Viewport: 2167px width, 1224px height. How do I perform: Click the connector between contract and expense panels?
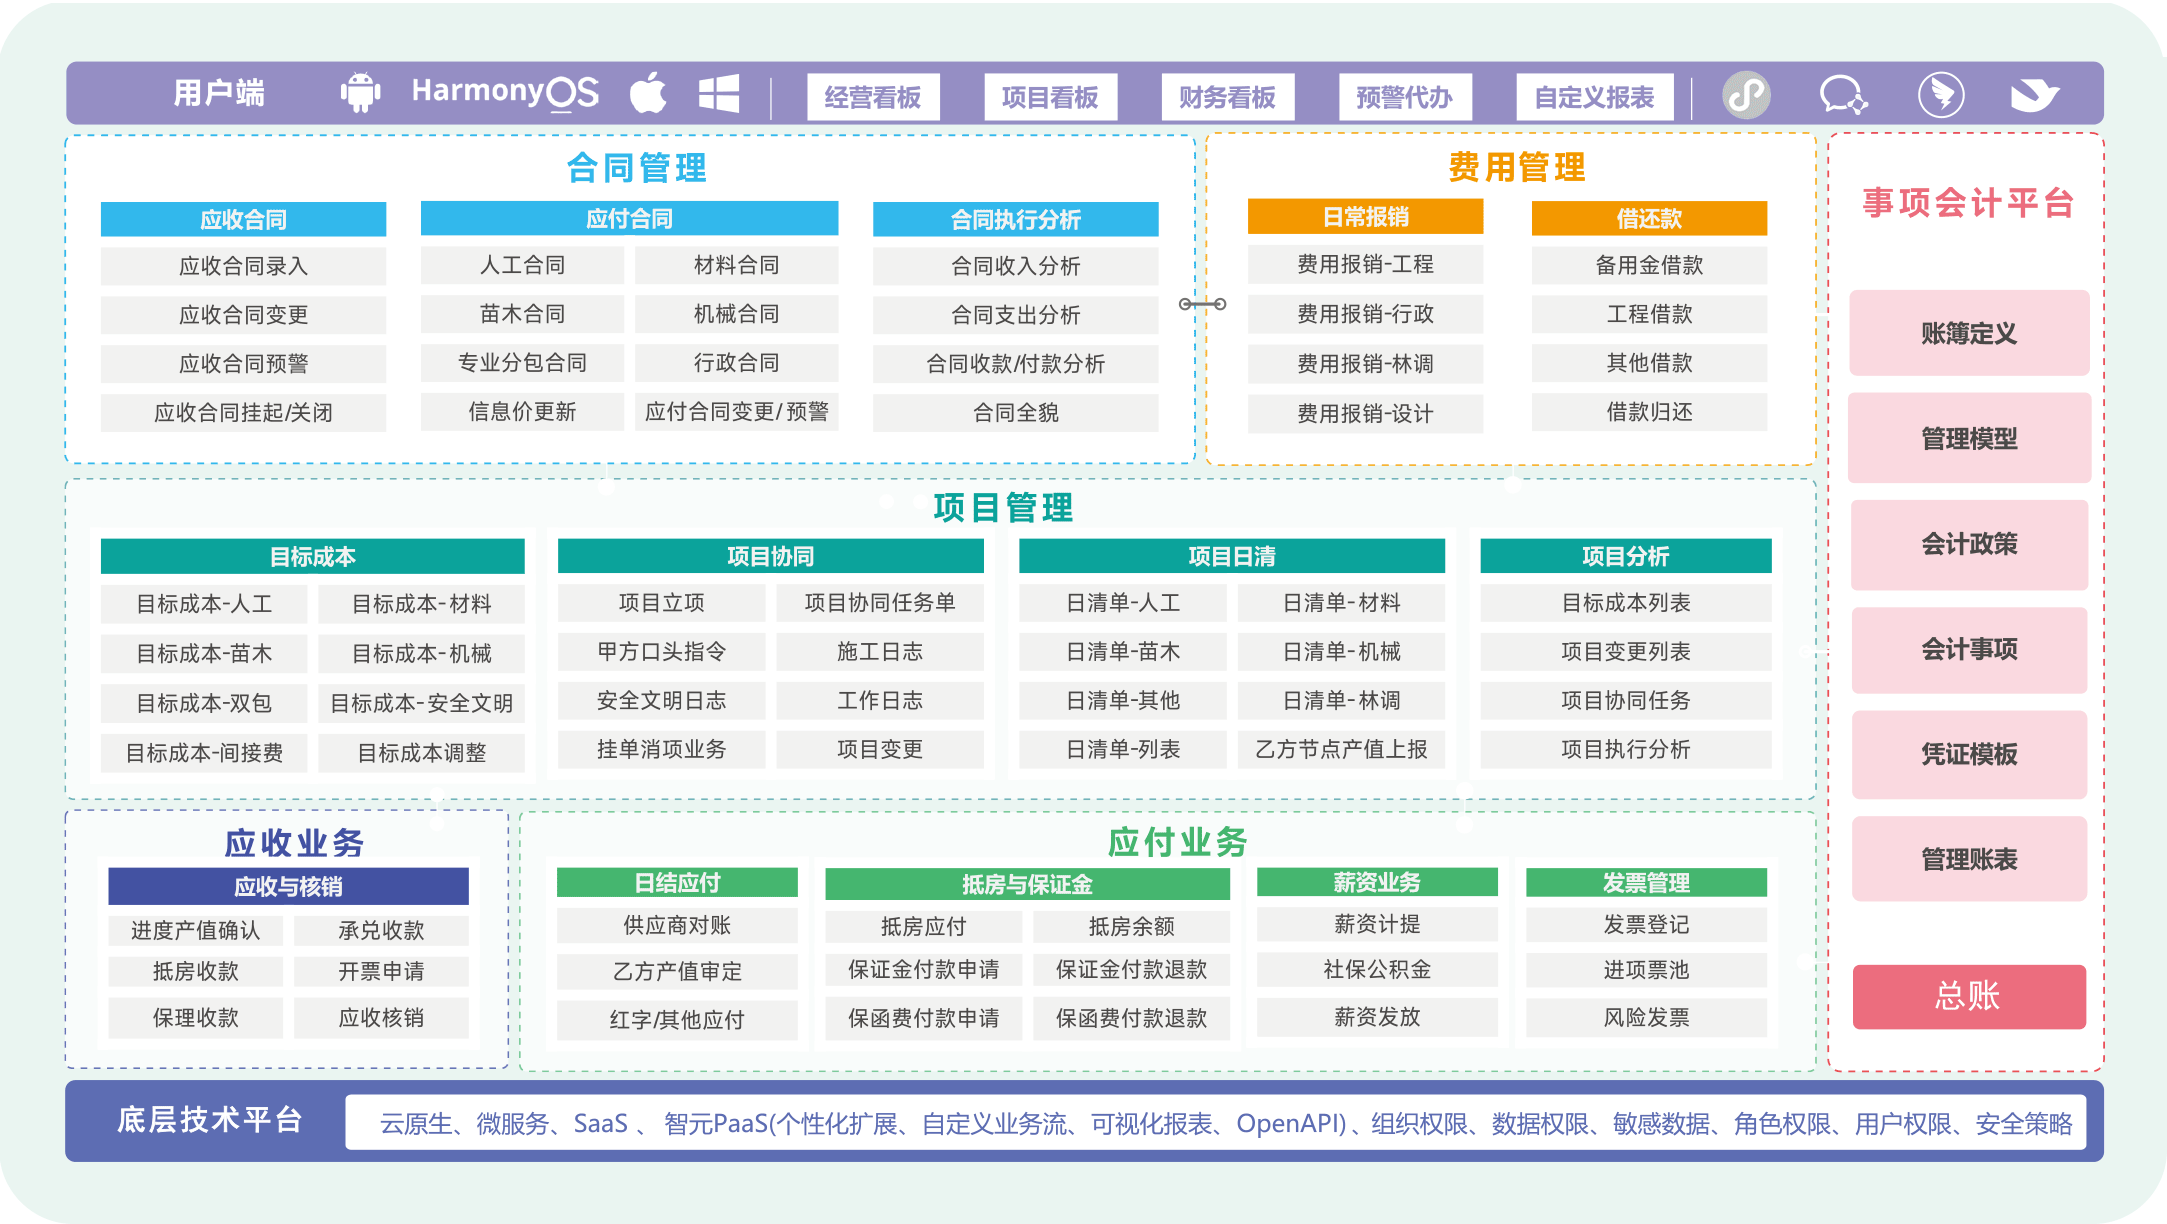pyautogui.click(x=1202, y=304)
